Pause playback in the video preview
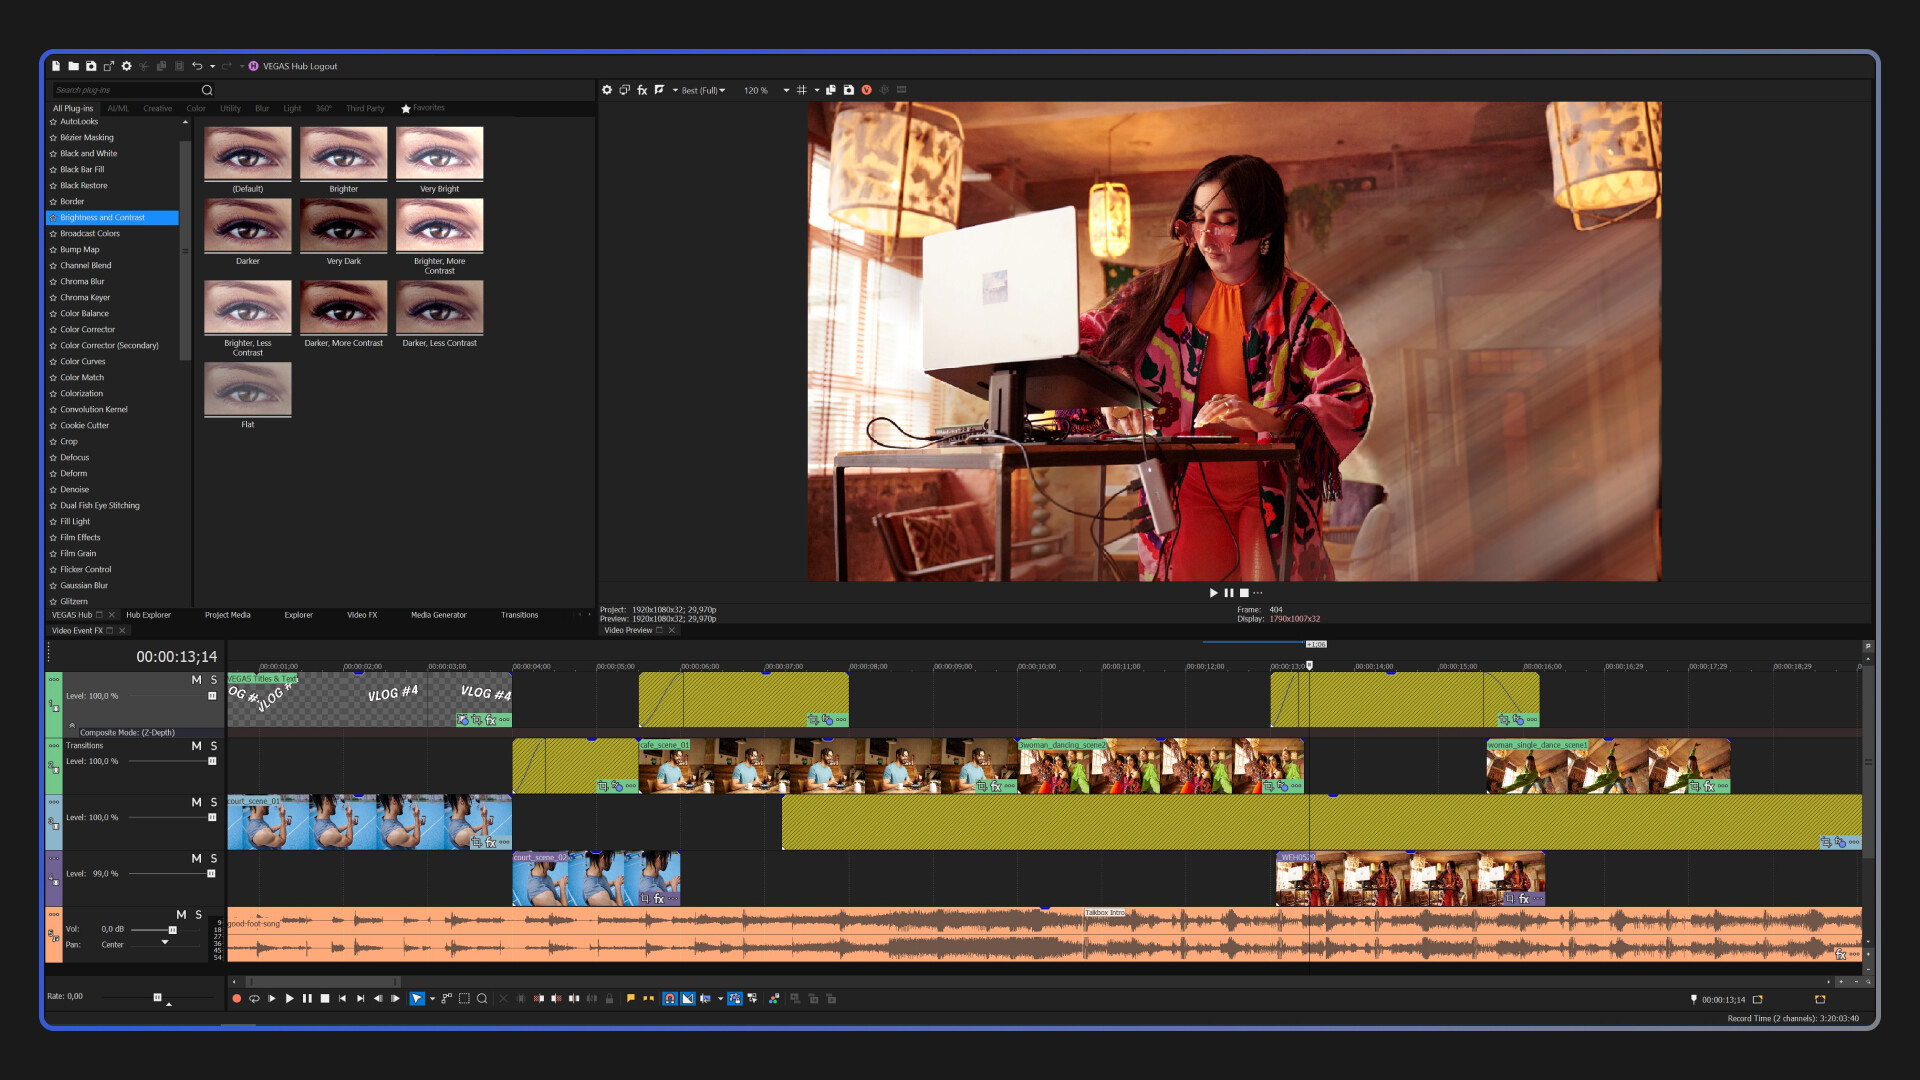The image size is (1920, 1080). pos(1228,592)
